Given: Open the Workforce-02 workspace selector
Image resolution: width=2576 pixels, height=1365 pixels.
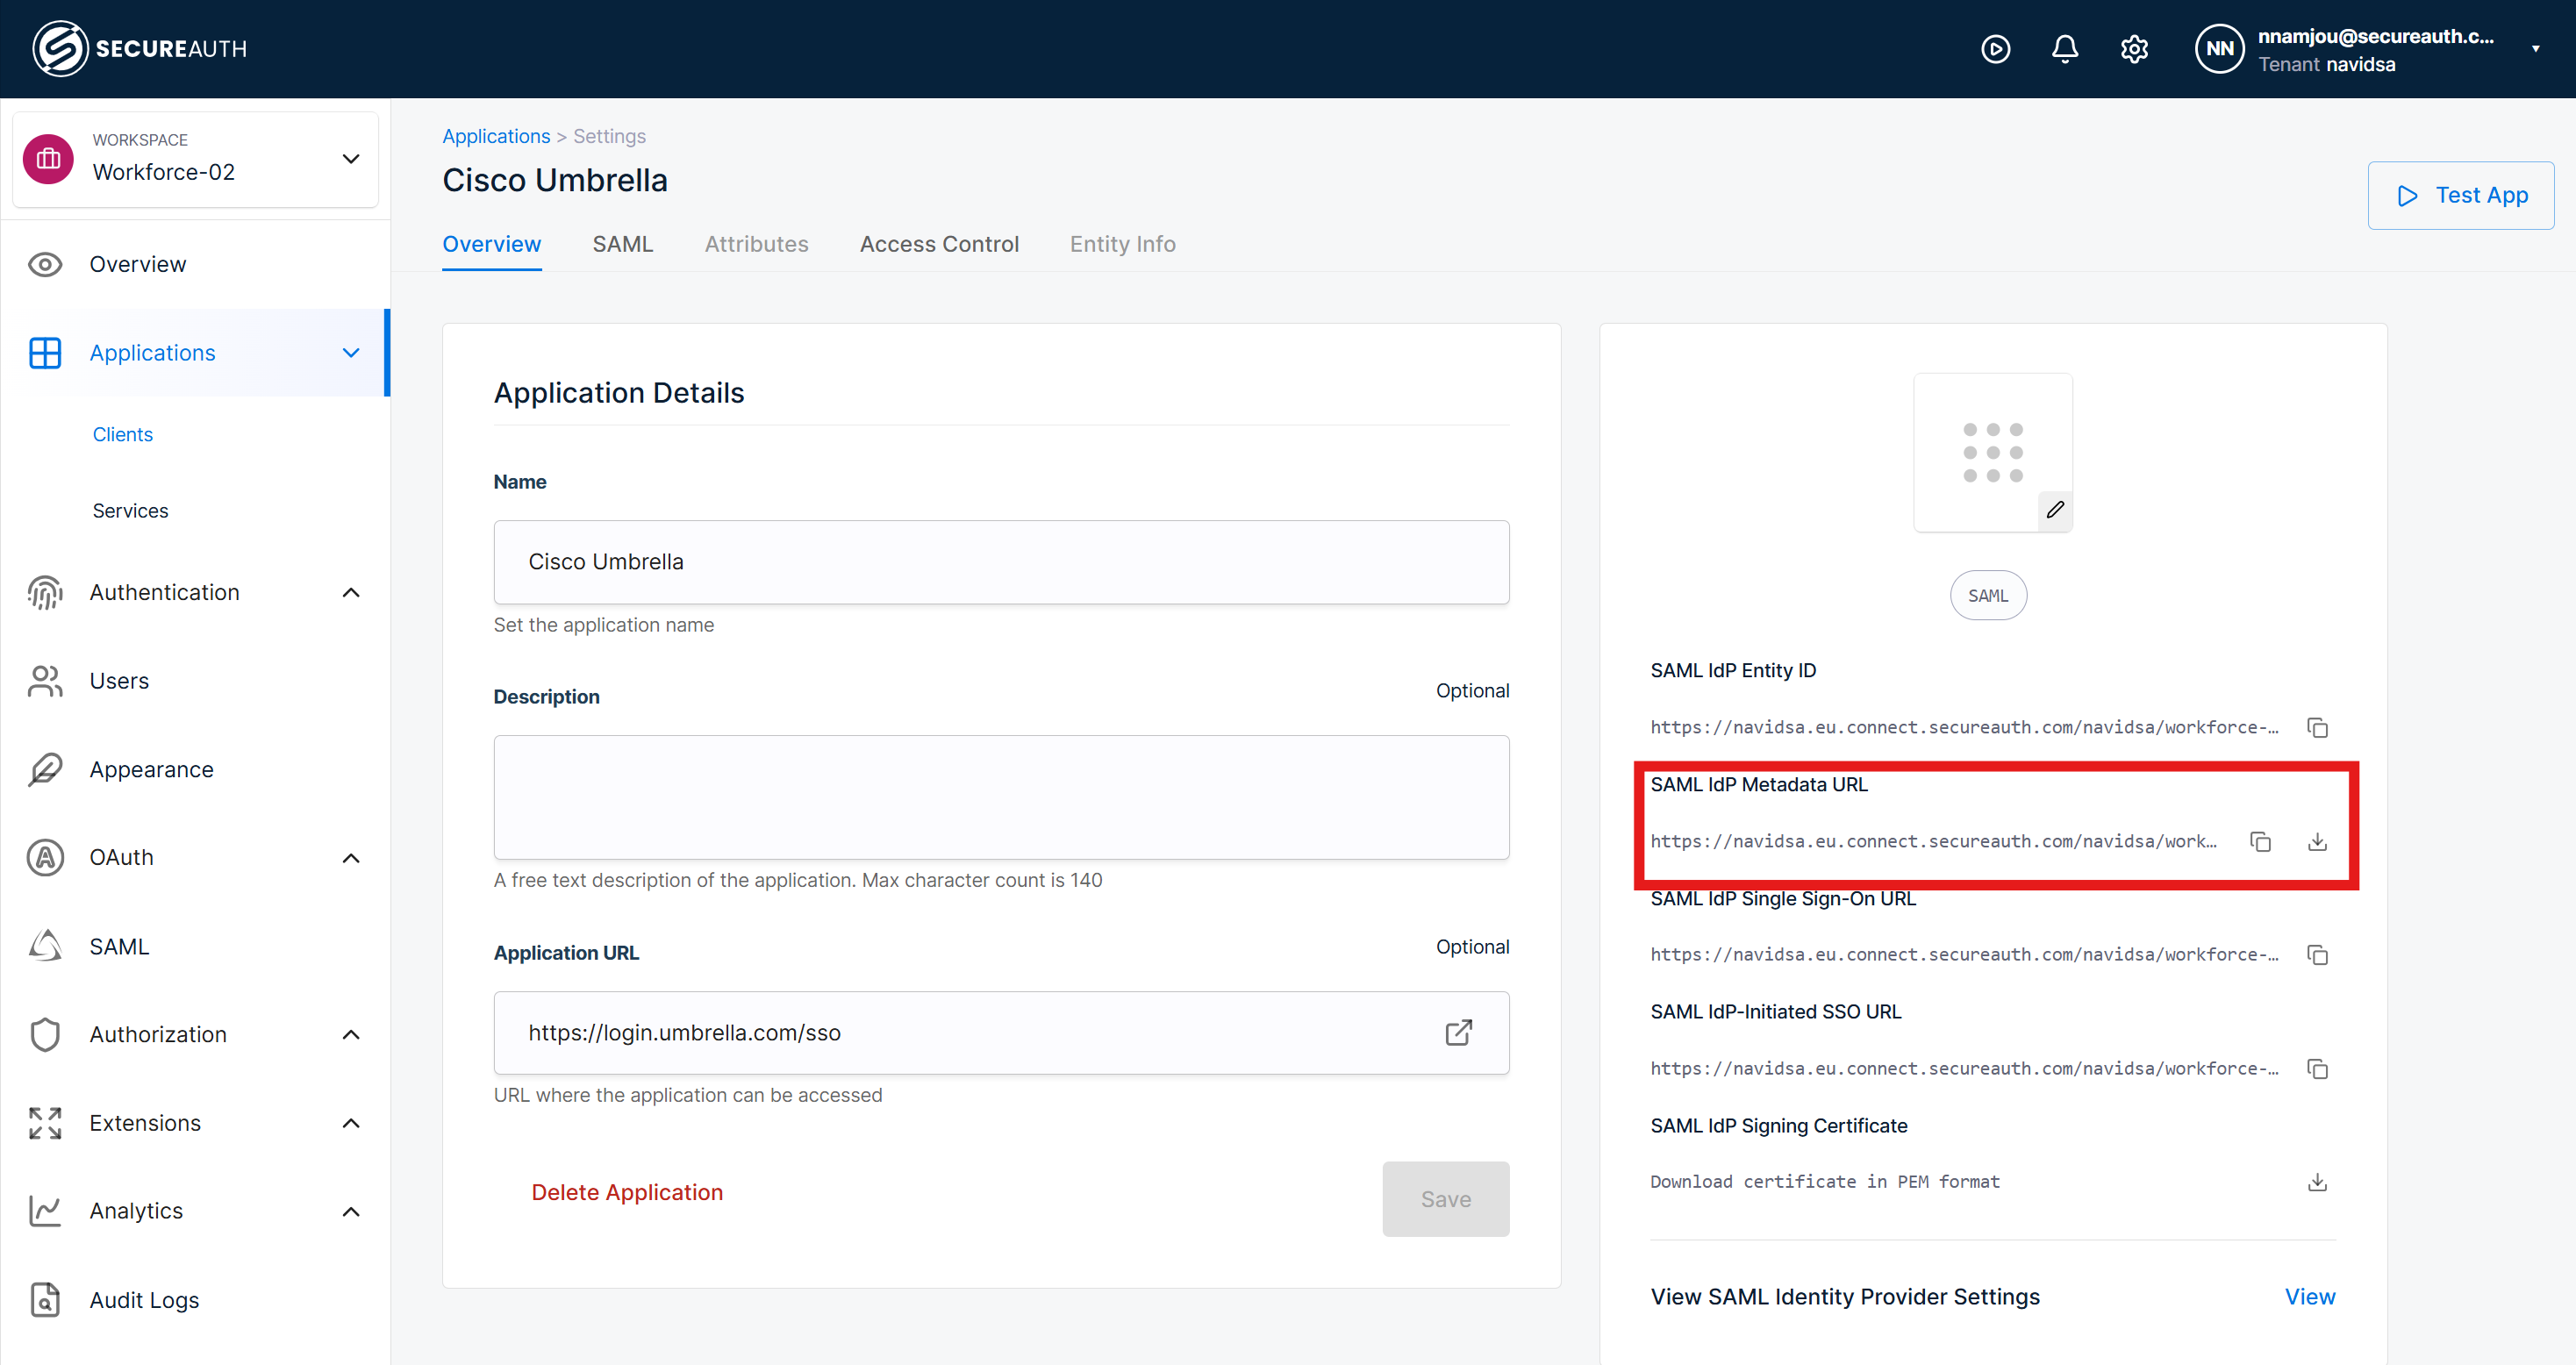Looking at the screenshot, I should coord(196,159).
